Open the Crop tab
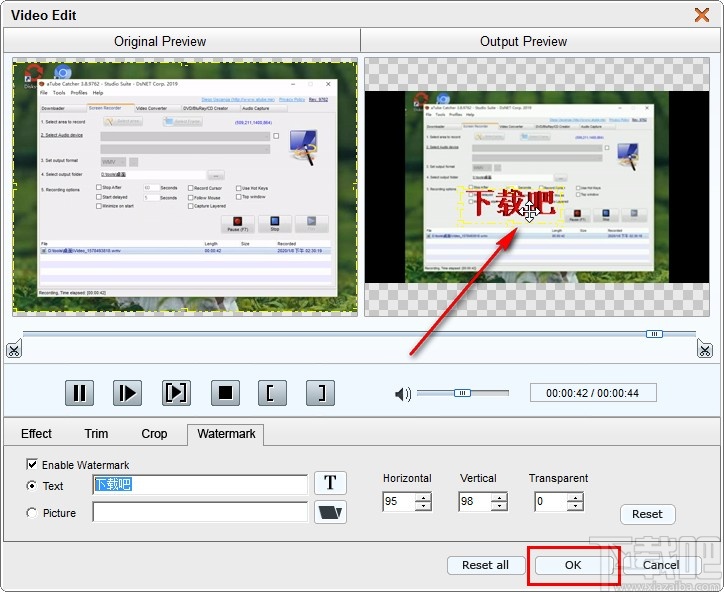The height and width of the screenshot is (592, 724). [154, 434]
